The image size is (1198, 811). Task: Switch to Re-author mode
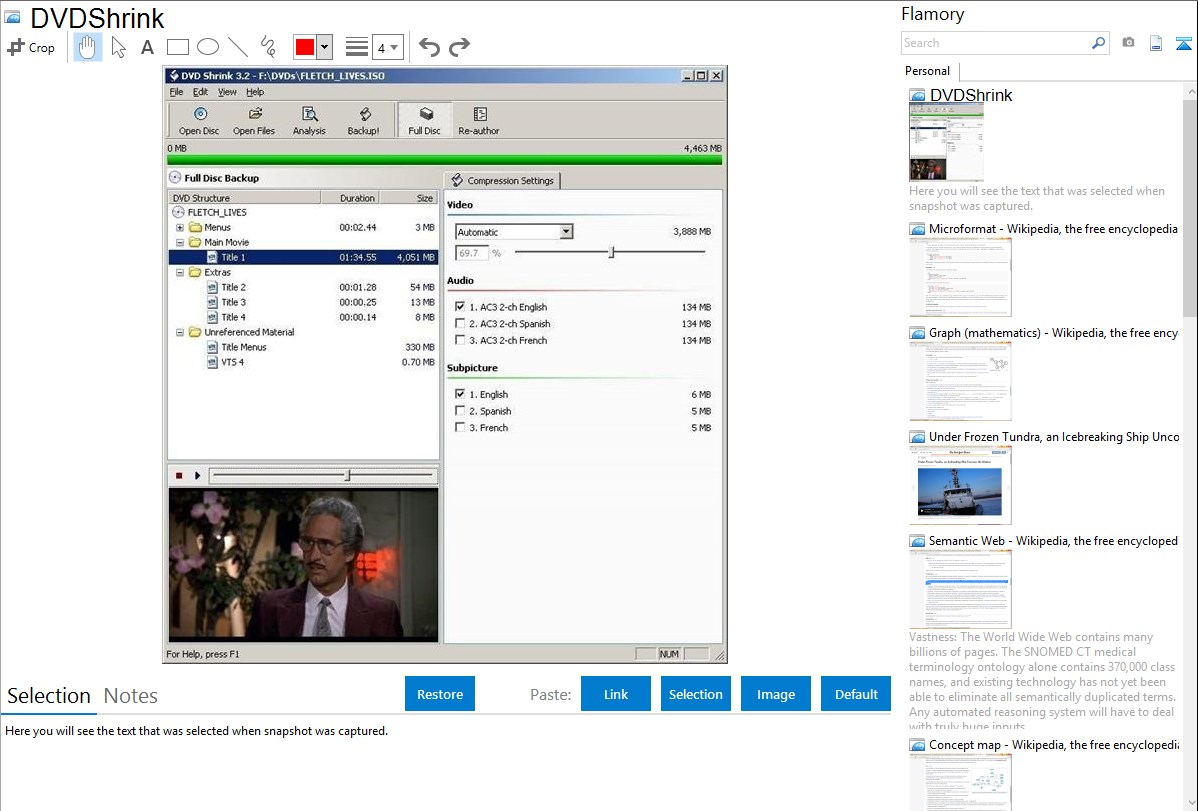pyautogui.click(x=478, y=121)
